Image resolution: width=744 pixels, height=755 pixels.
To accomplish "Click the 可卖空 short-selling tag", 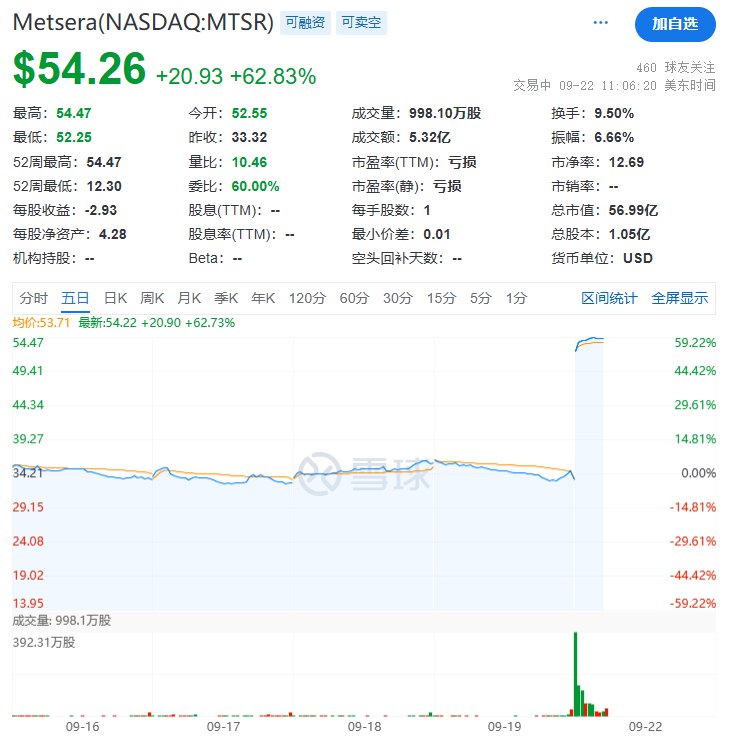I will 361,23.
